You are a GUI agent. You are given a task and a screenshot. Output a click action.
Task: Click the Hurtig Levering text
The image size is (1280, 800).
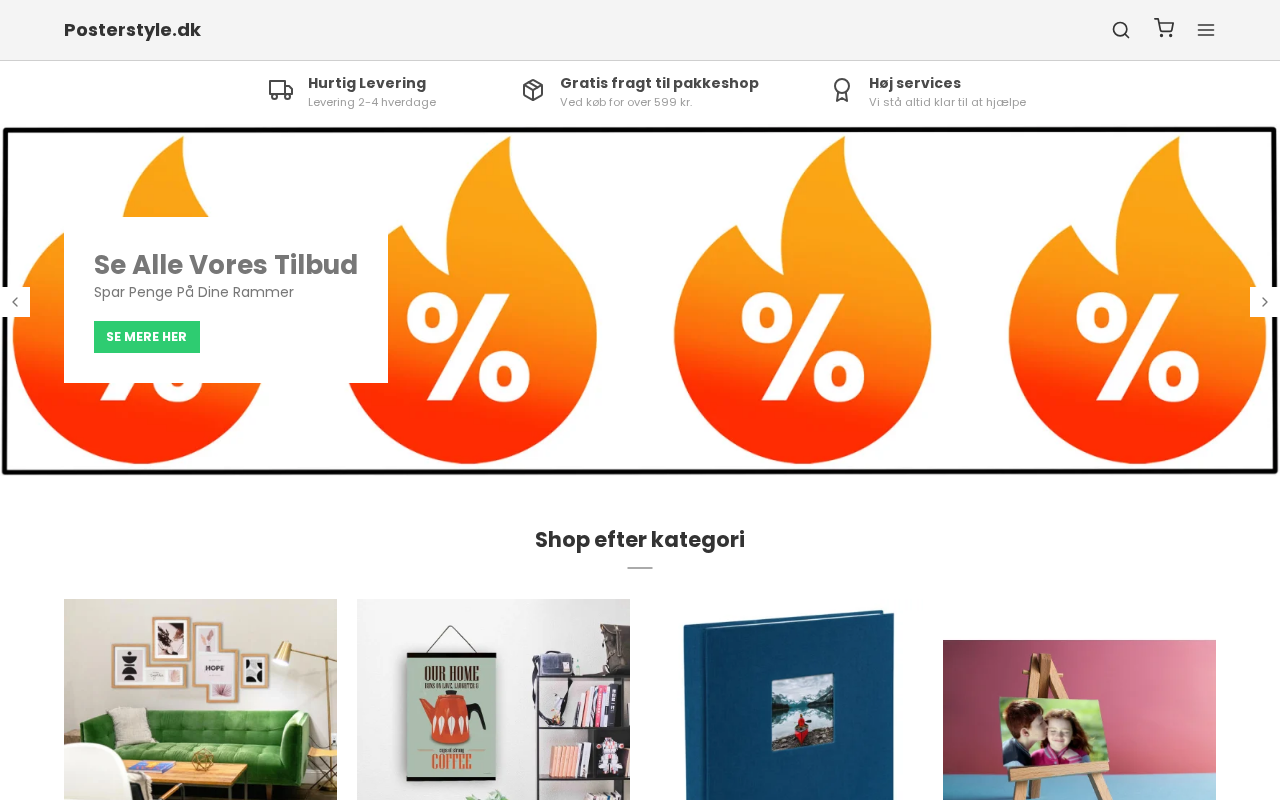click(x=367, y=83)
